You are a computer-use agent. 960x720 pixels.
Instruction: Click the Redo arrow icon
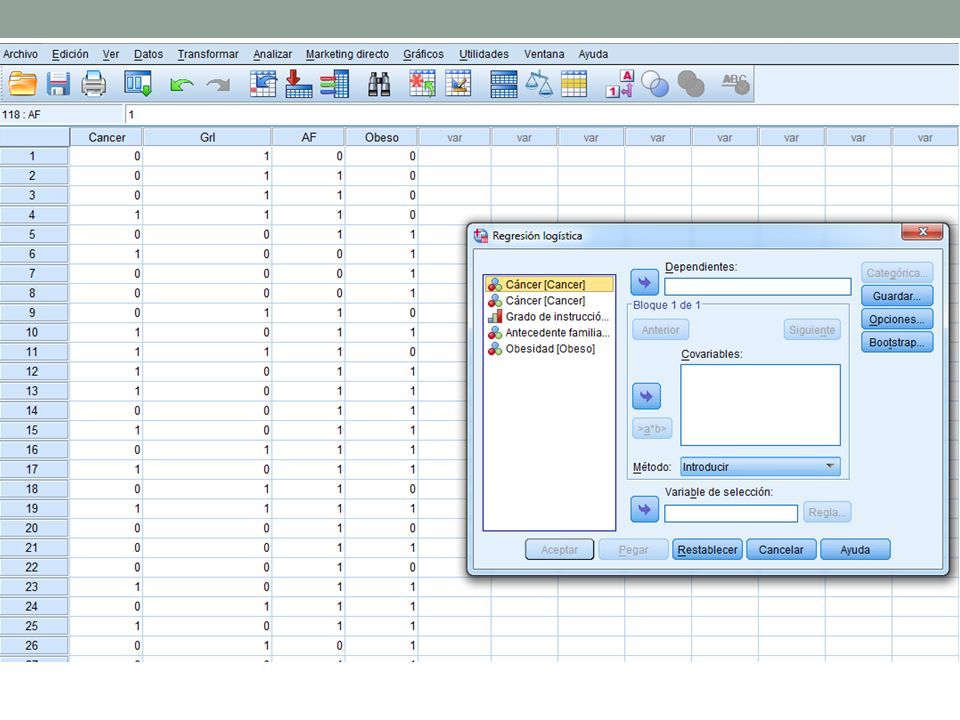pos(219,84)
